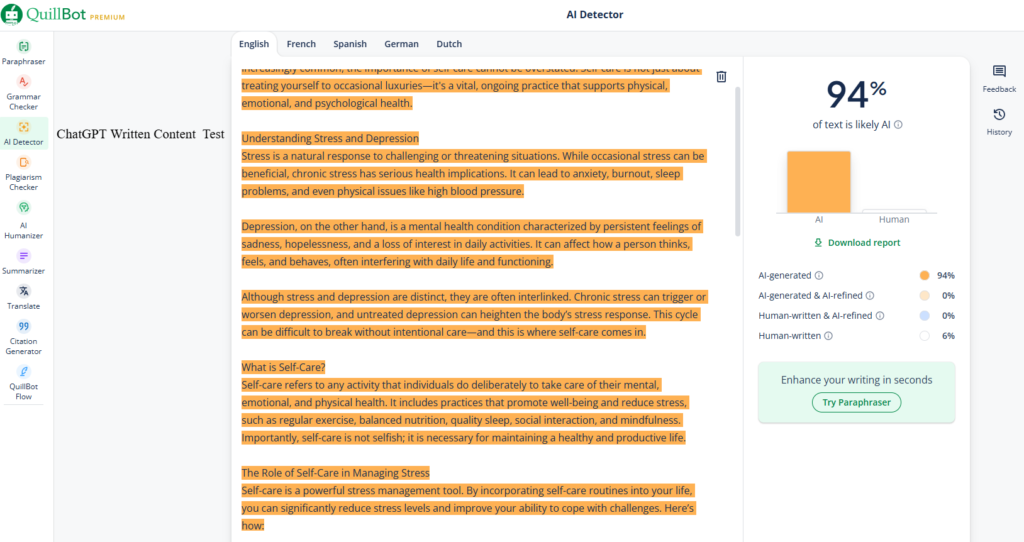
Task: Click the orange AI-generated color dot
Action: point(924,276)
